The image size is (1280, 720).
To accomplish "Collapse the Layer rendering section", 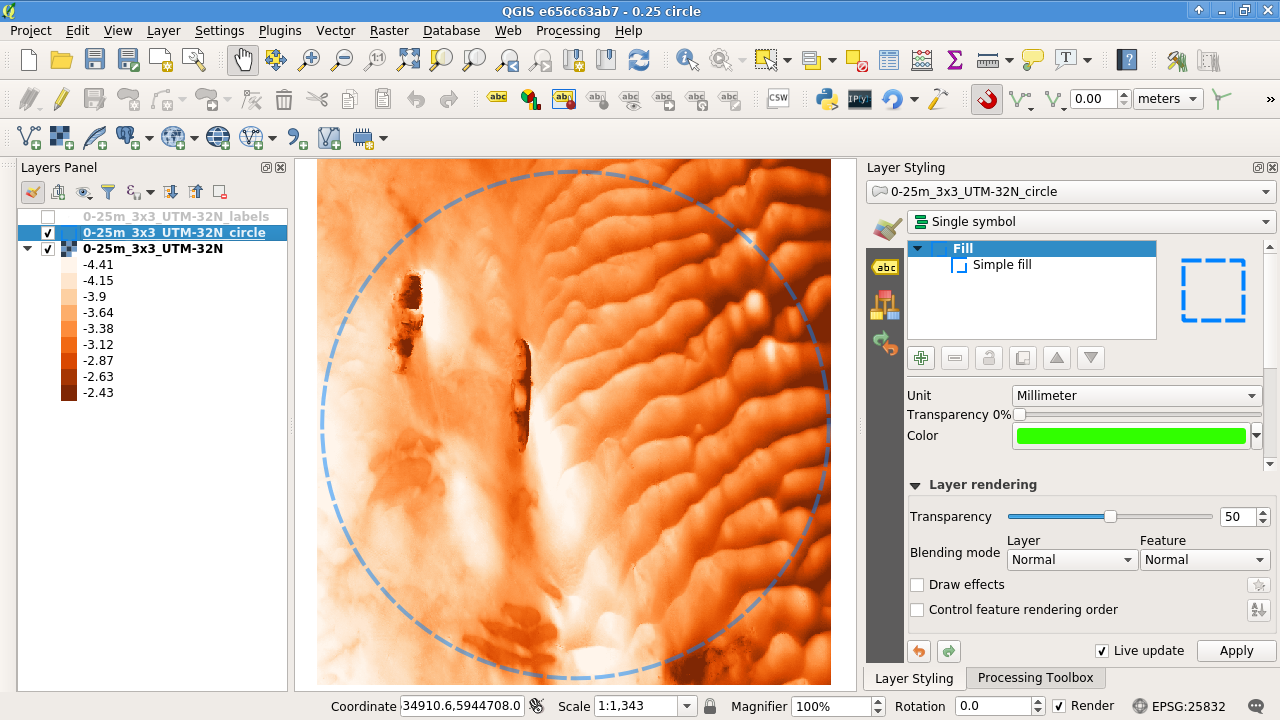I will [915, 485].
